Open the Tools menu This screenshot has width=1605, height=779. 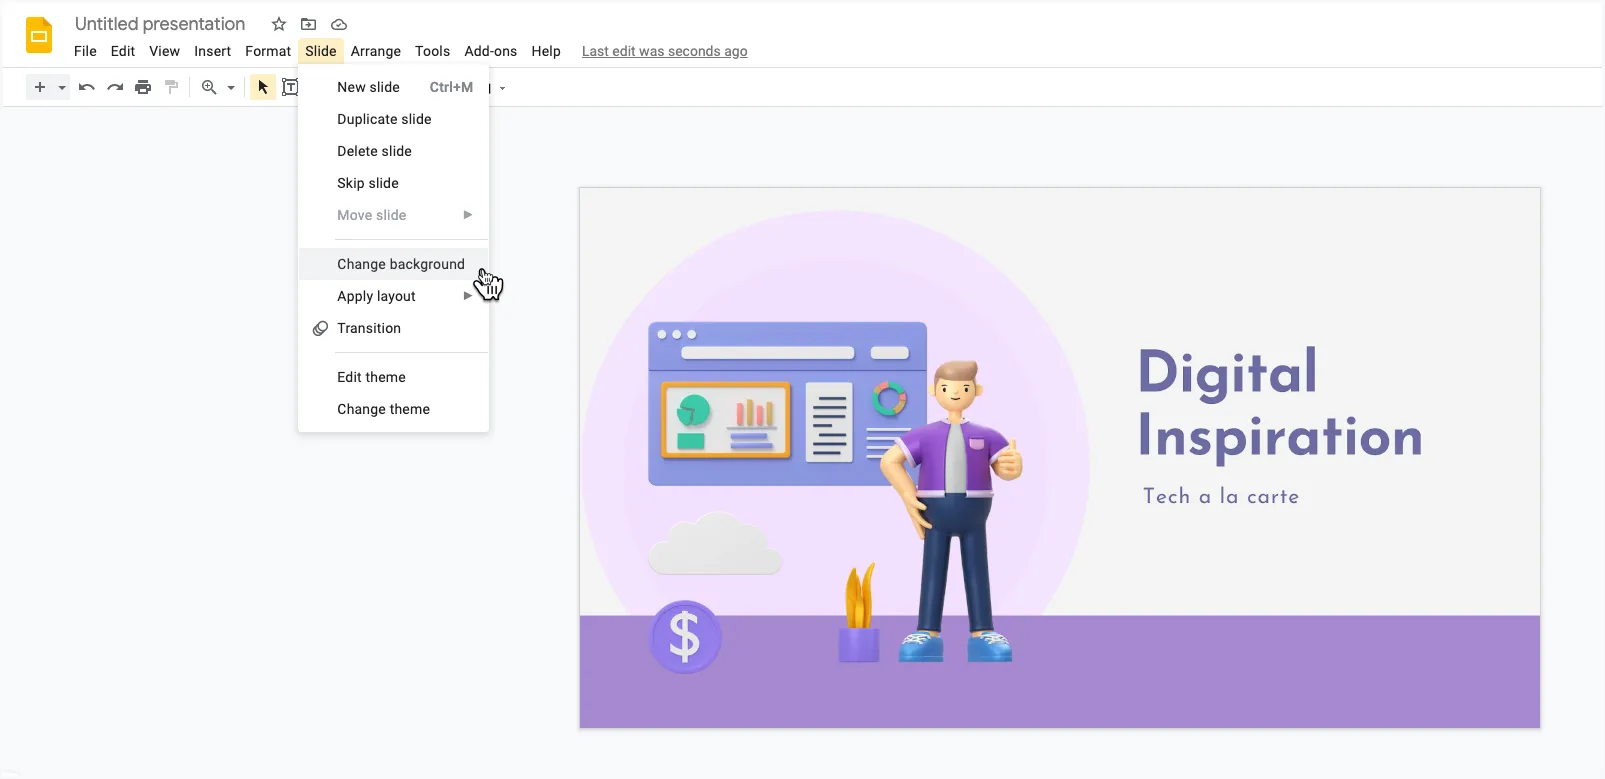click(x=432, y=51)
